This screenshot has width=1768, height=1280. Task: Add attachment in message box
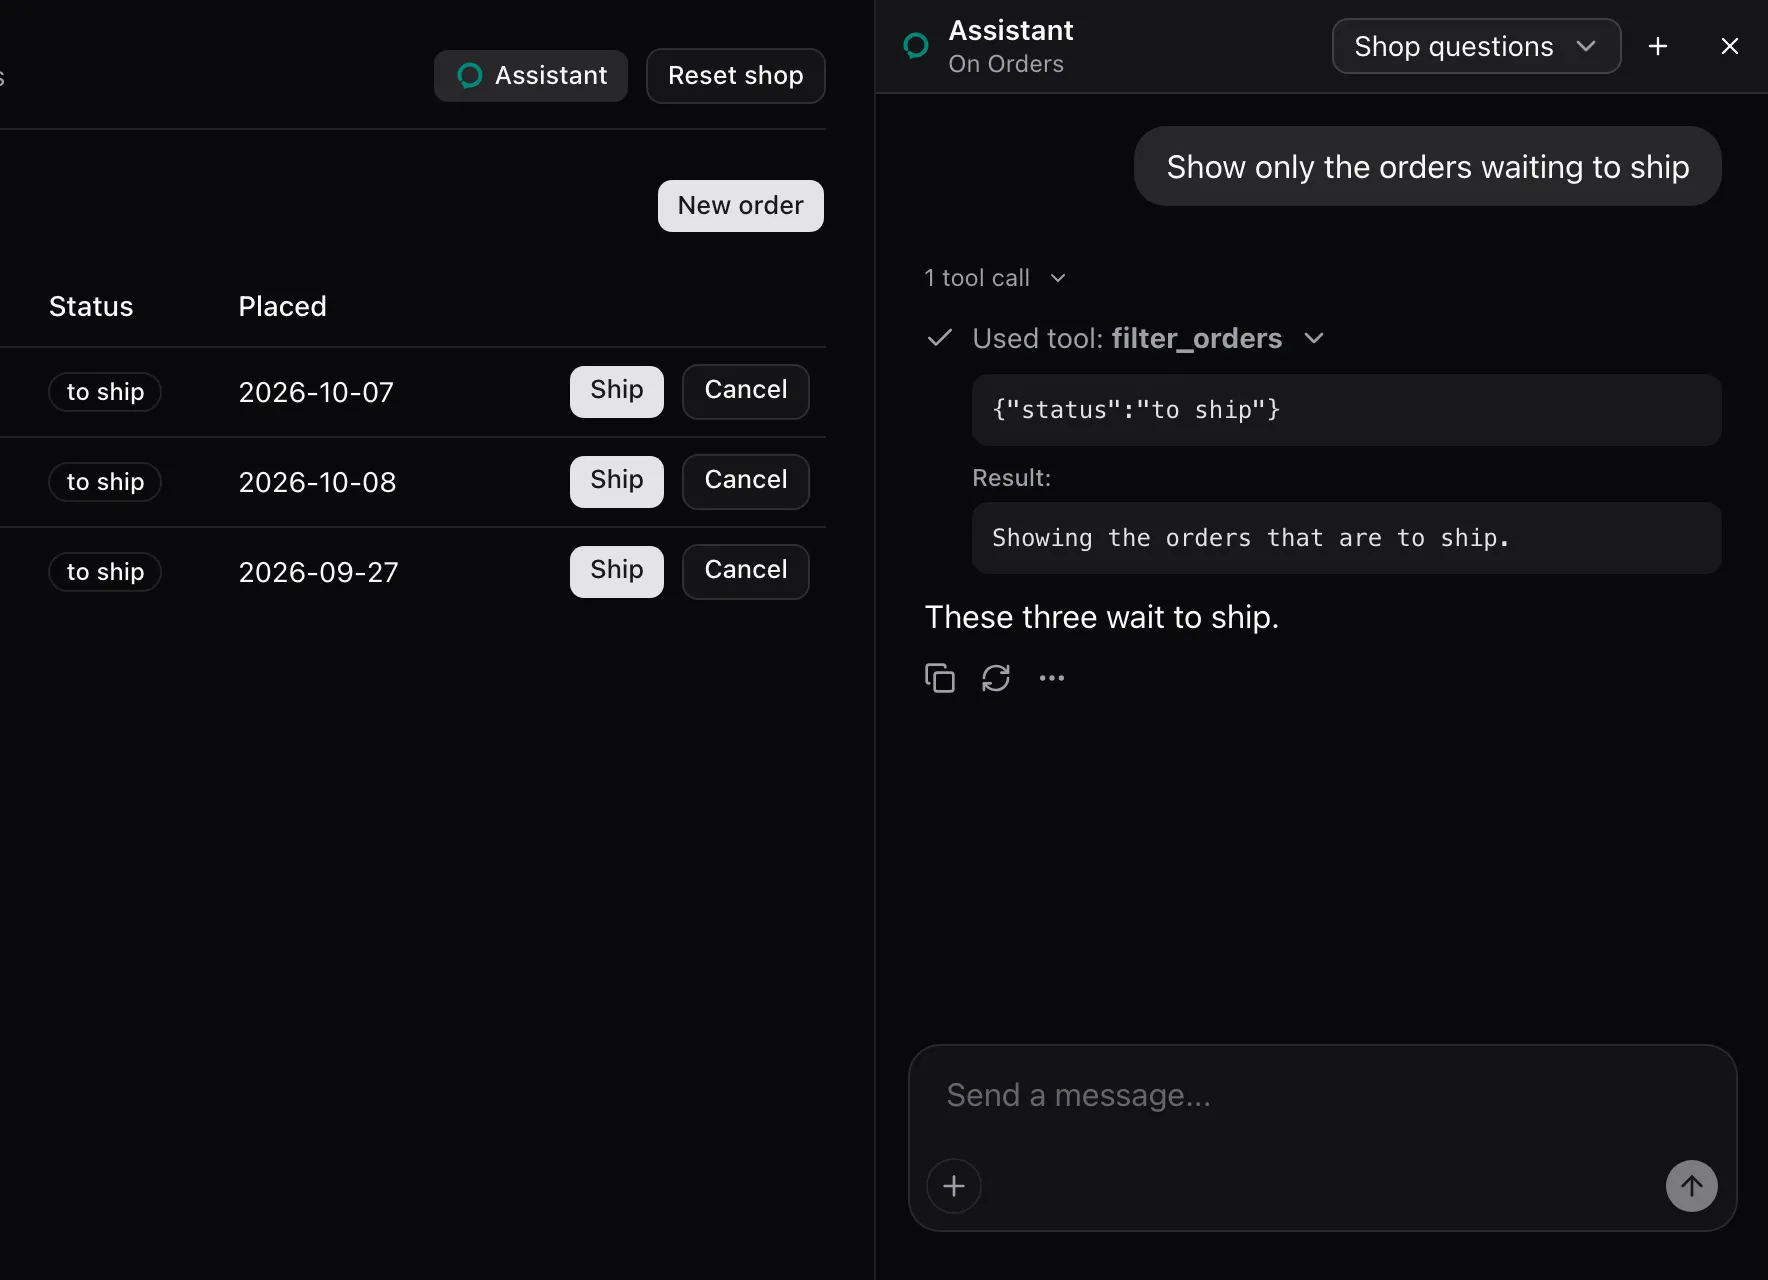point(954,1186)
